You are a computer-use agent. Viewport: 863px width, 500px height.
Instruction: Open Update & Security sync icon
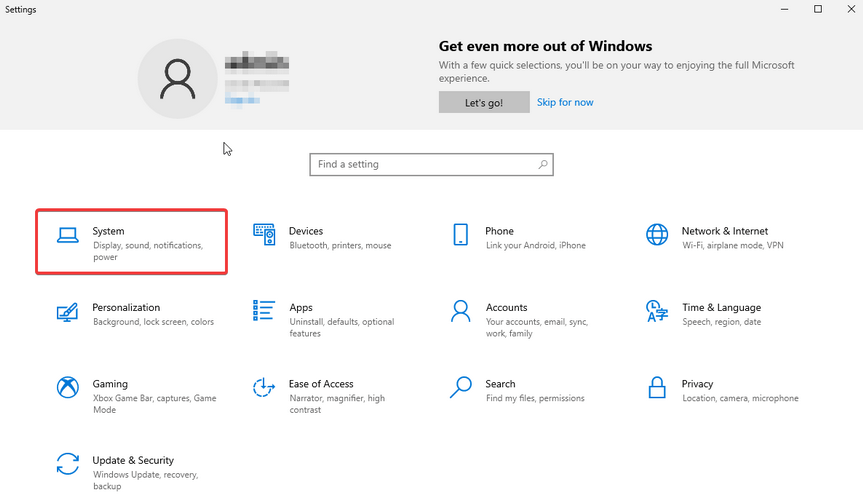(x=67, y=464)
